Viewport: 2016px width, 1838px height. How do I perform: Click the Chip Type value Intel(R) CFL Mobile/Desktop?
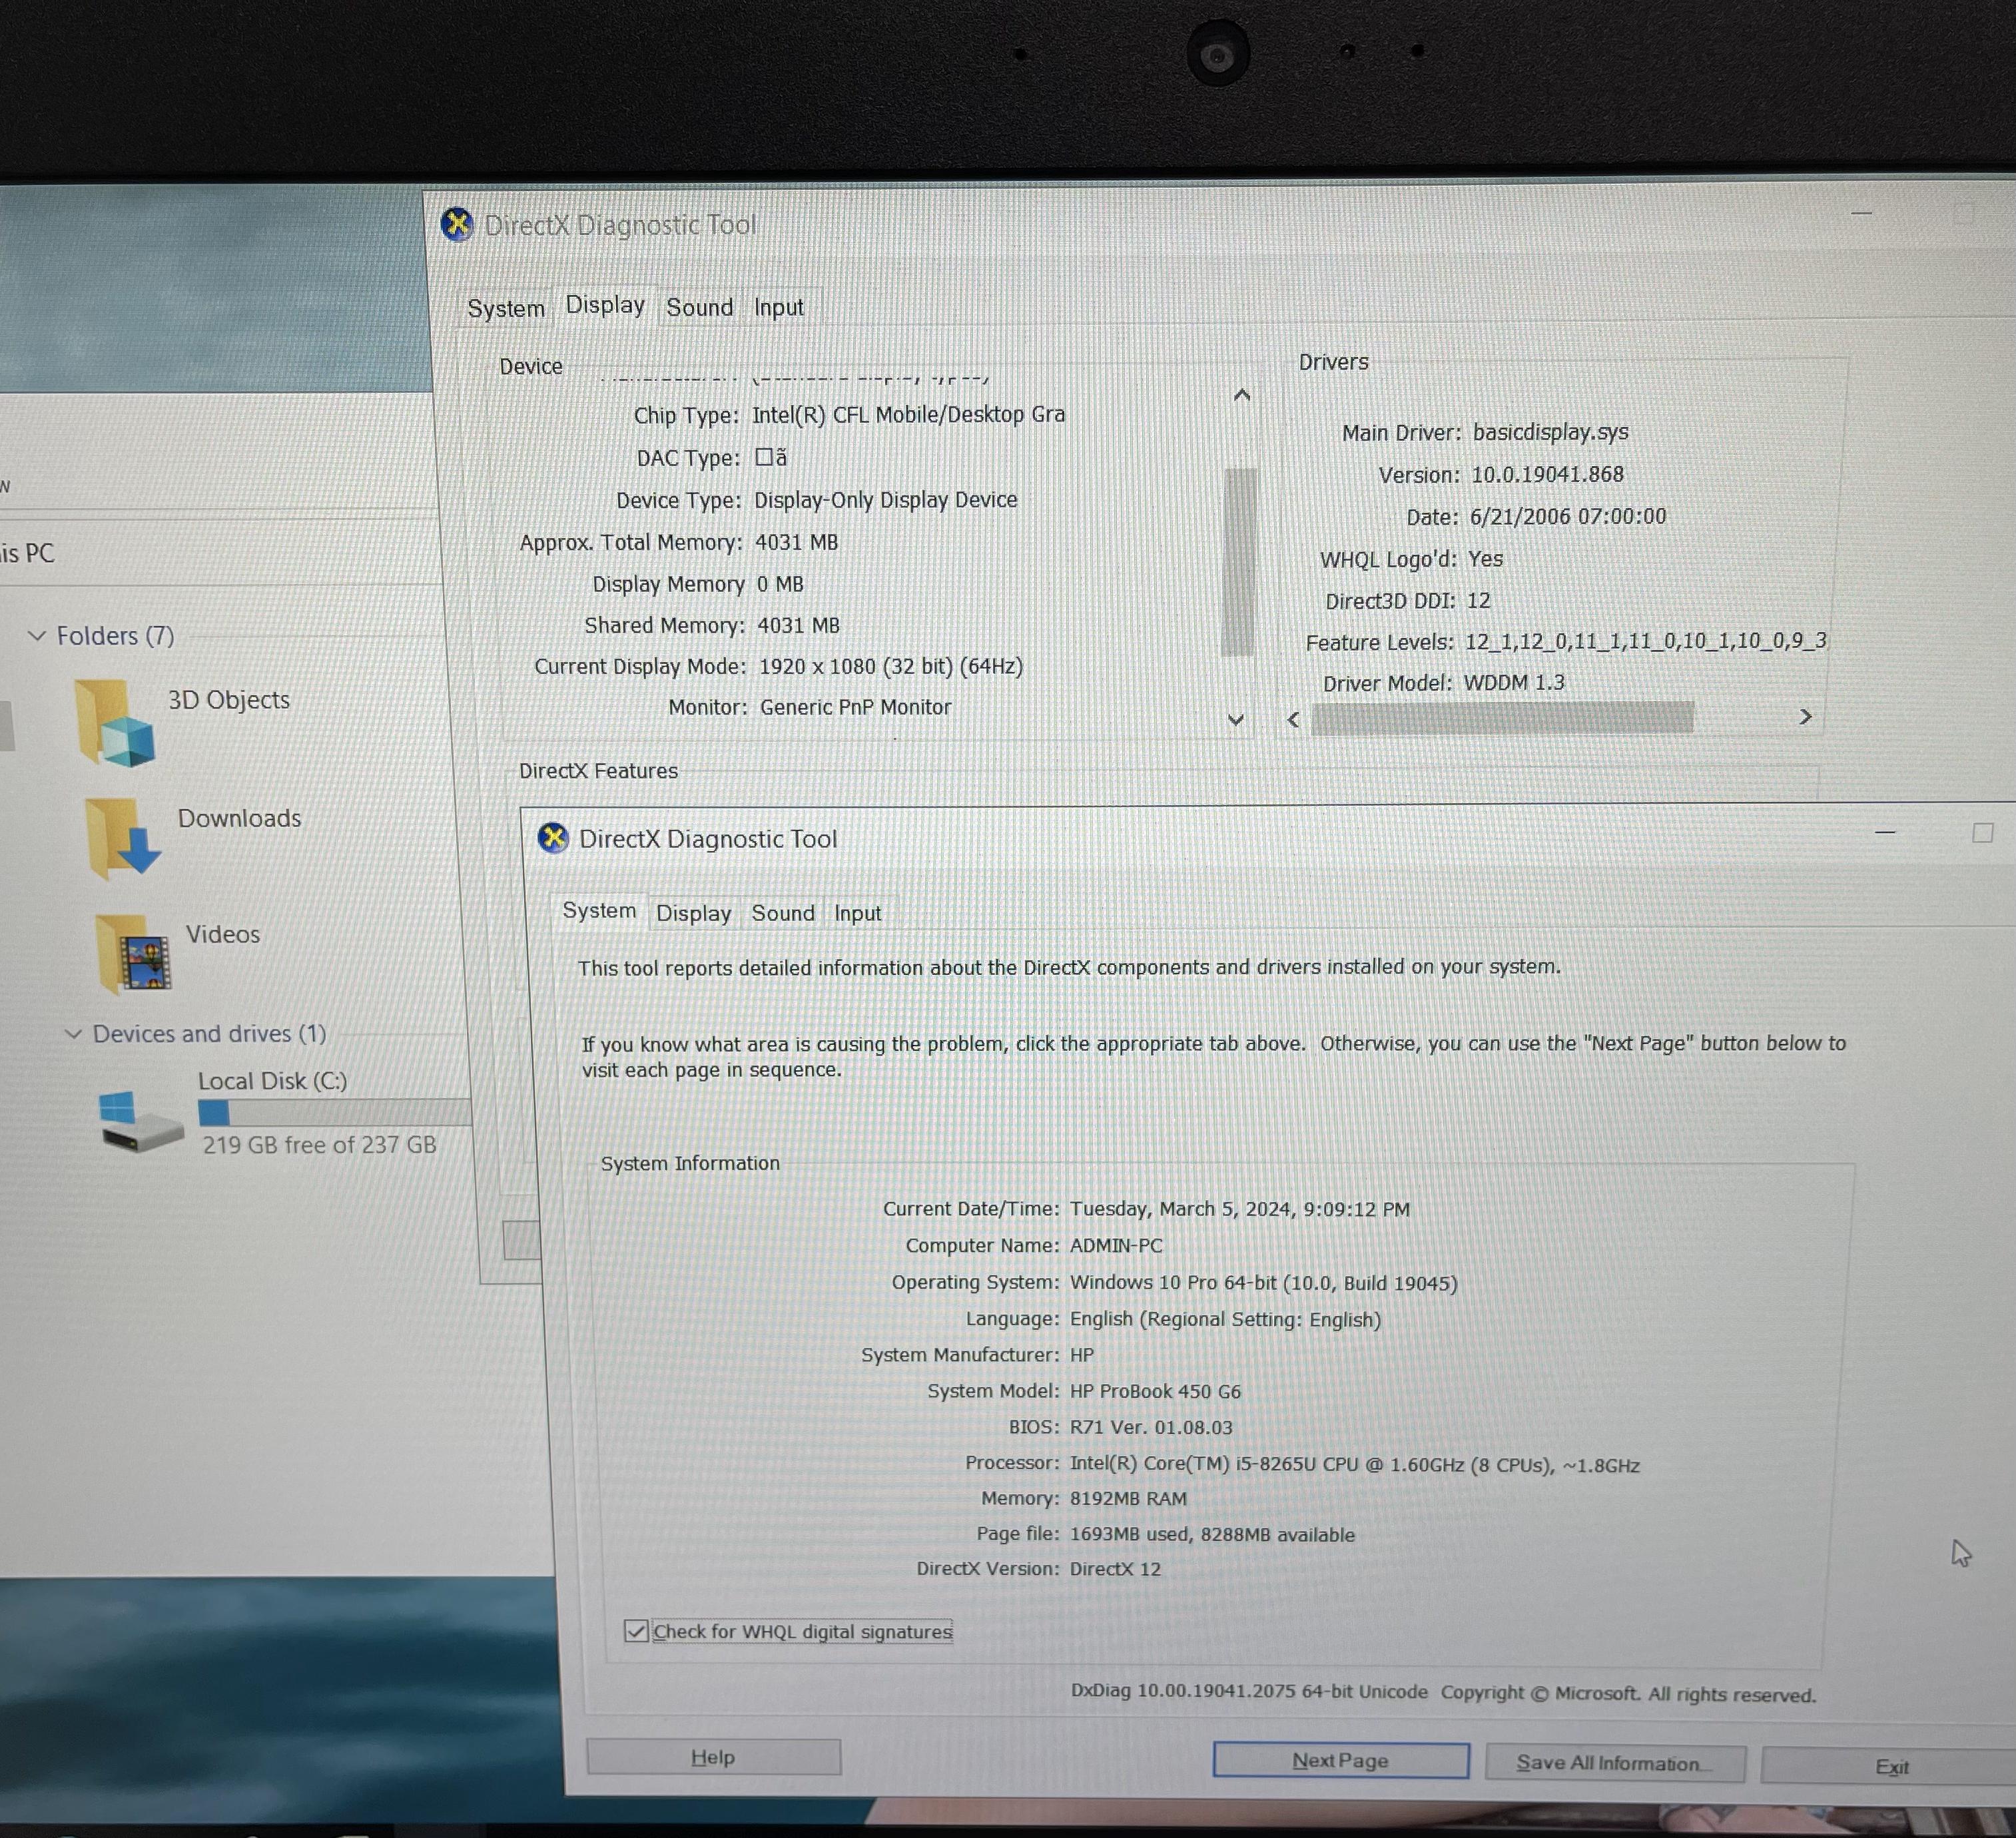click(x=908, y=414)
